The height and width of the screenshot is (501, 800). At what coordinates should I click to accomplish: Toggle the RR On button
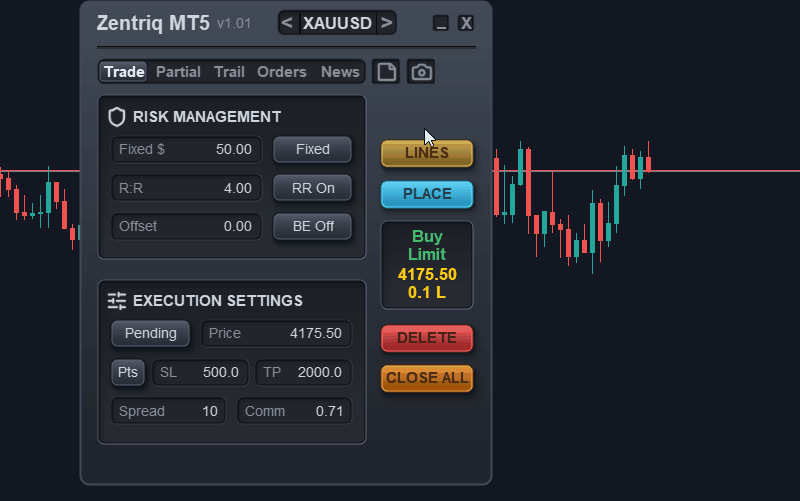point(313,188)
